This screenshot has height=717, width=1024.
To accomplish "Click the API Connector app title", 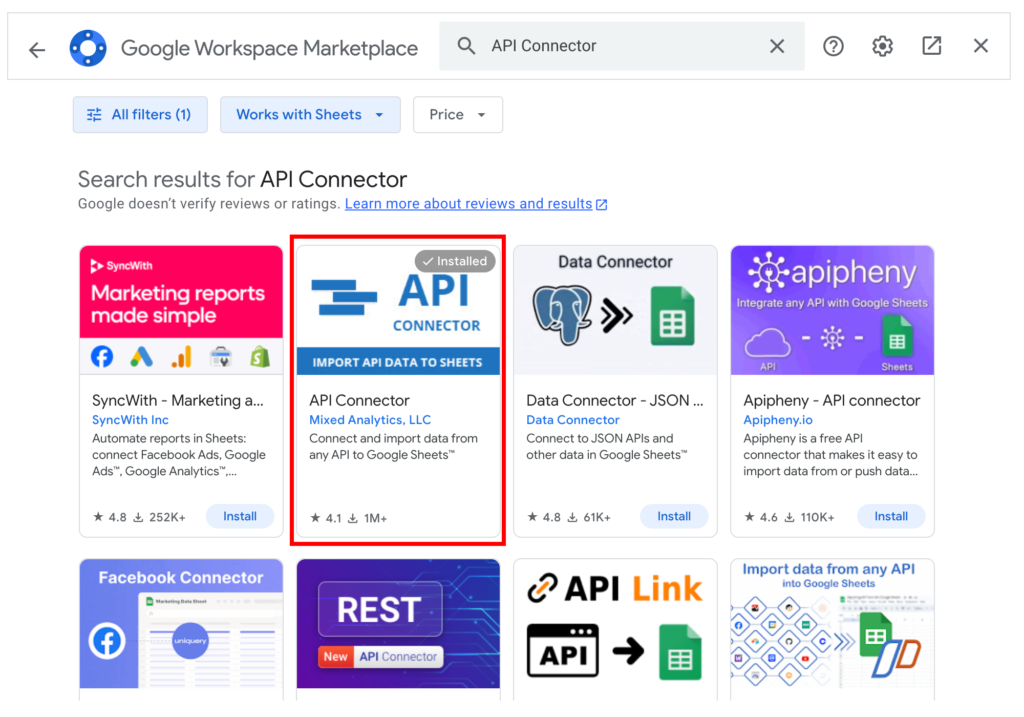I will click(x=359, y=400).
